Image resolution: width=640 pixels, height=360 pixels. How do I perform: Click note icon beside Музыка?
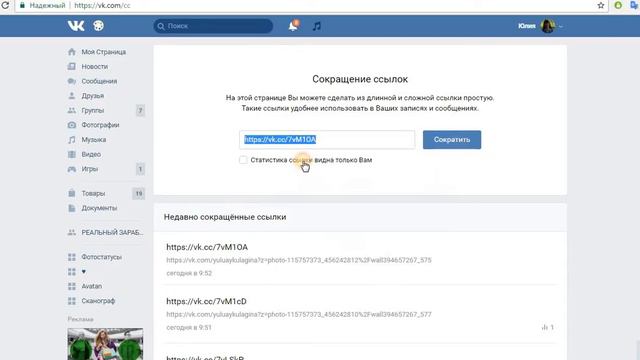pyautogui.click(x=72, y=140)
